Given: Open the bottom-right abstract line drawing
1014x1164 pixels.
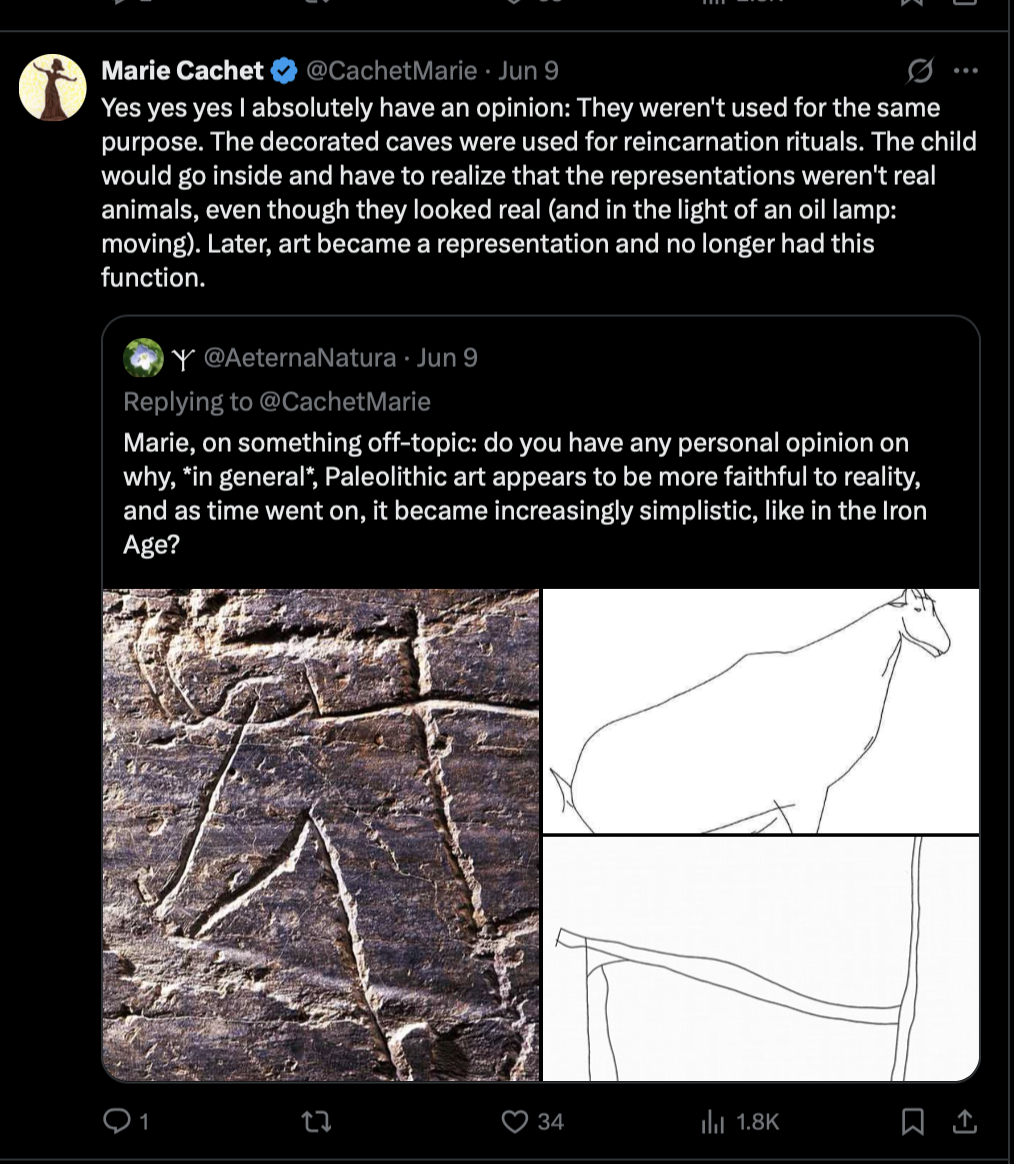Looking at the screenshot, I should (761, 958).
